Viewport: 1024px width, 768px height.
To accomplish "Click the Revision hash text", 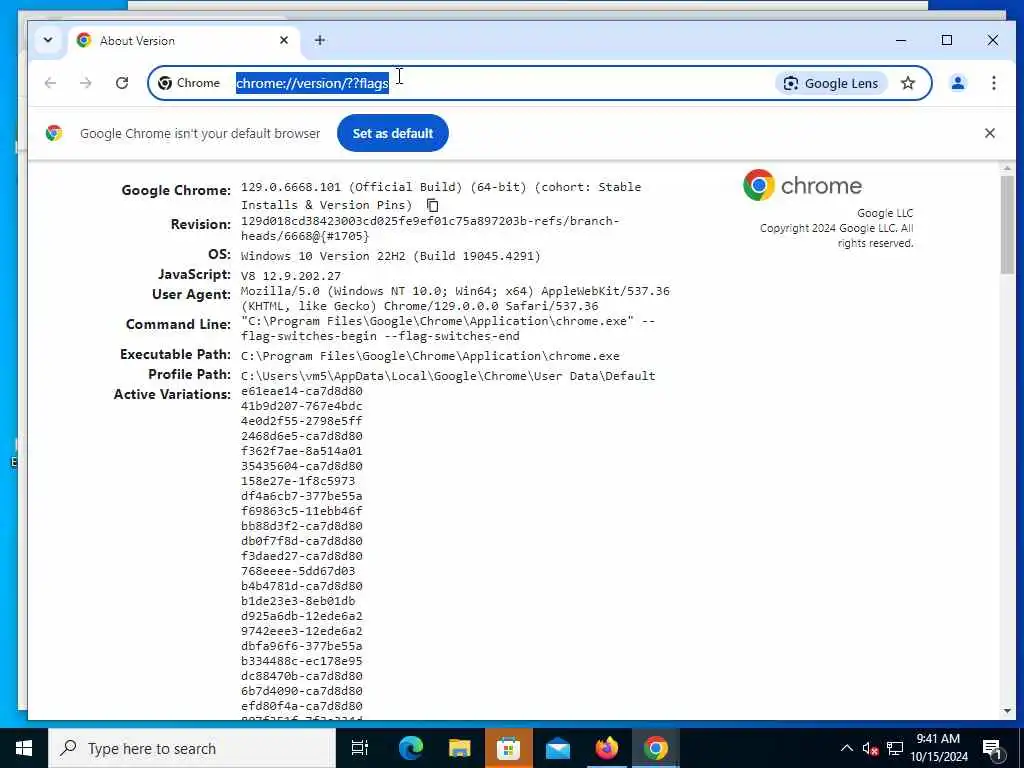I will (430, 229).
